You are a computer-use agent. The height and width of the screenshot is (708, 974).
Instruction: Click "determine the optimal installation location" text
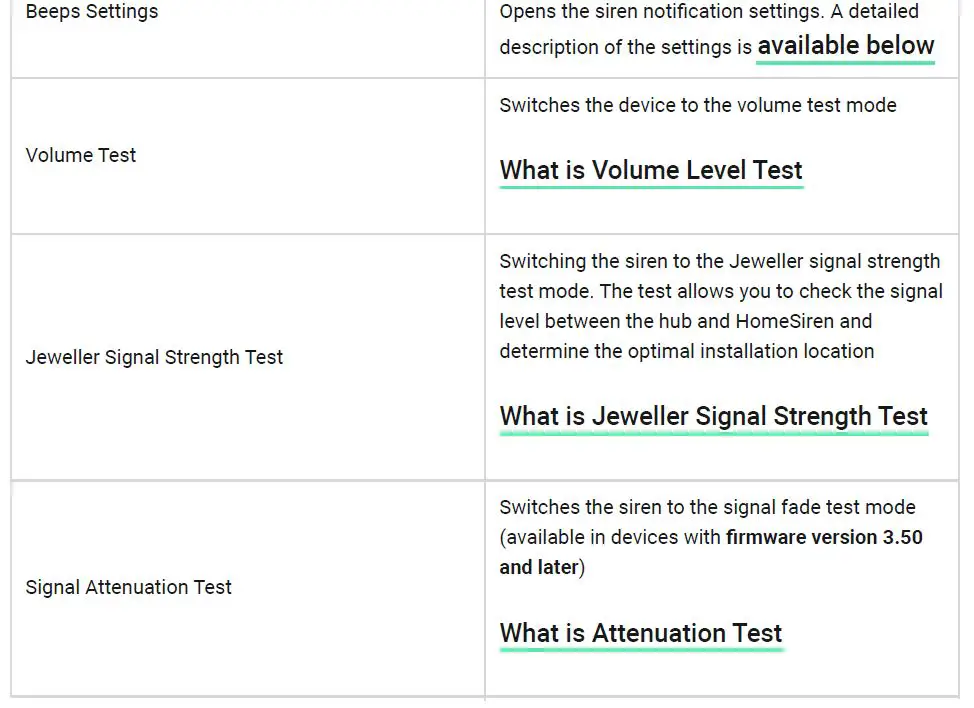tap(687, 351)
